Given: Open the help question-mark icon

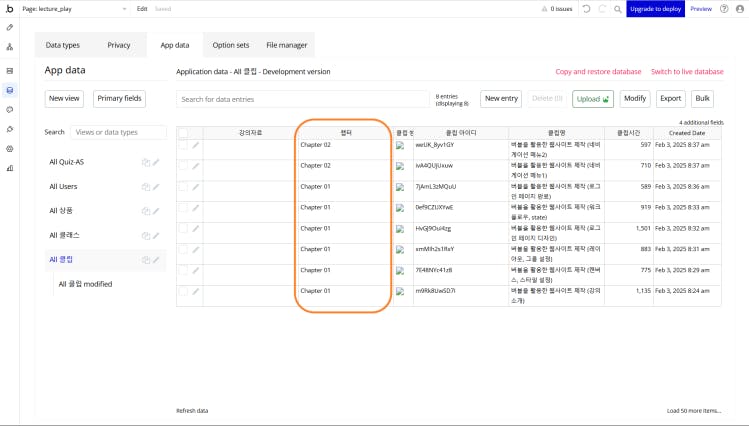Looking at the screenshot, I should click(724, 9).
